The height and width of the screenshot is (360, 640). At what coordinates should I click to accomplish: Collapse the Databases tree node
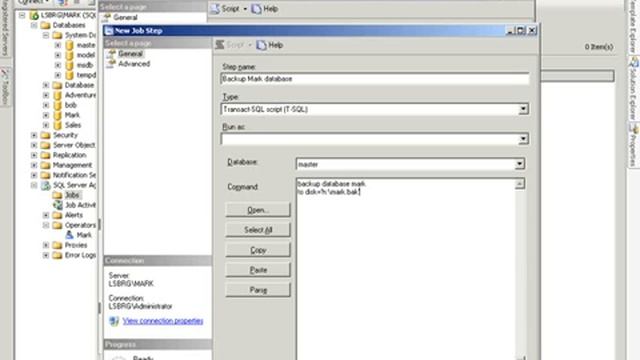click(34, 25)
